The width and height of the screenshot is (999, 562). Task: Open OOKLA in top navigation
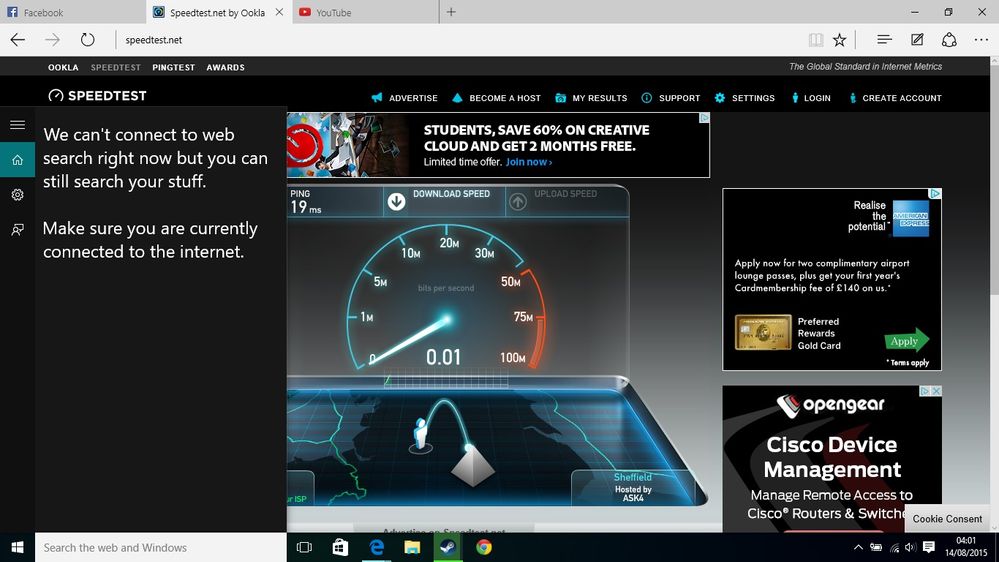click(x=63, y=67)
